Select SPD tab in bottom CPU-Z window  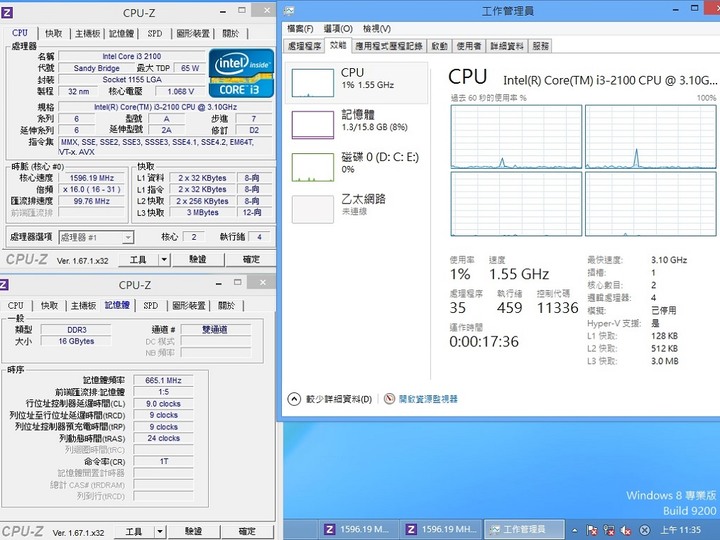pos(151,306)
